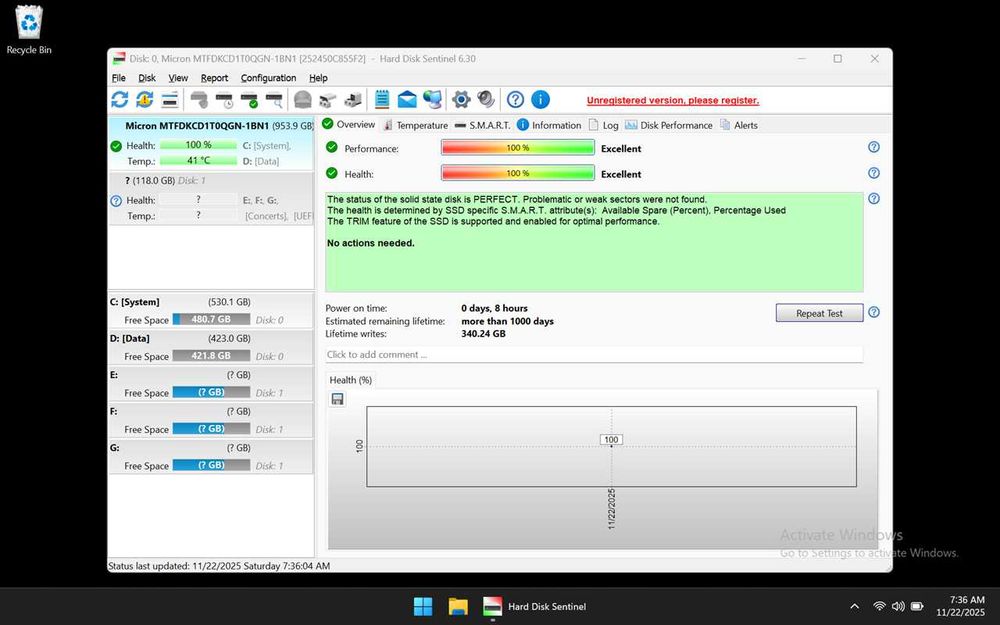Select the G: partition row
1000x625 pixels.
tap(211, 456)
